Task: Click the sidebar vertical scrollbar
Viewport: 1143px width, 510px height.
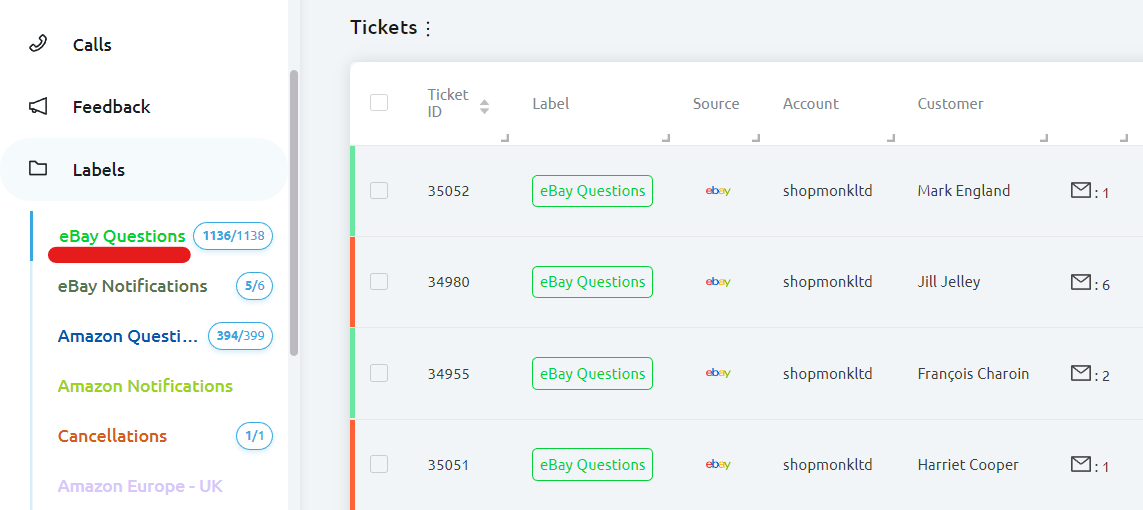Action: [x=293, y=212]
